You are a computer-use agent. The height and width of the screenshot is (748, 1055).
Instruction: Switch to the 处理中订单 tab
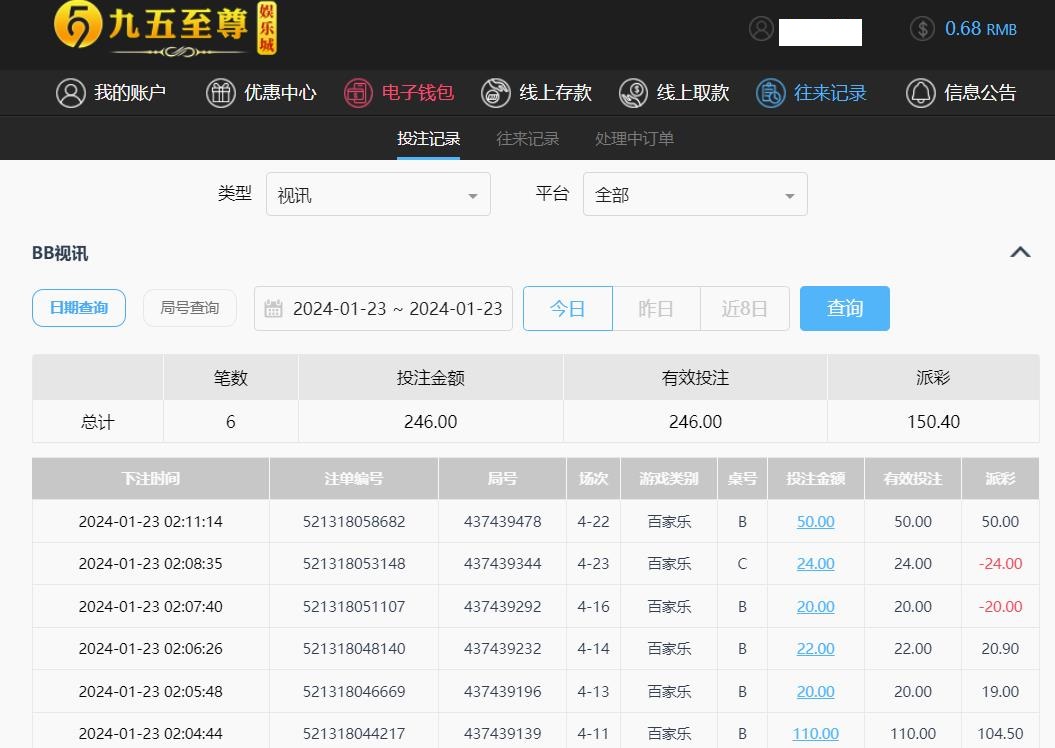click(634, 139)
